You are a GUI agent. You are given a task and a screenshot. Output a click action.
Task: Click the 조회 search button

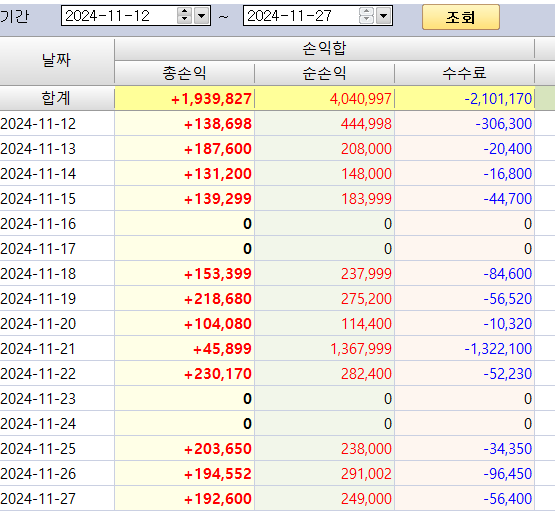click(460, 17)
